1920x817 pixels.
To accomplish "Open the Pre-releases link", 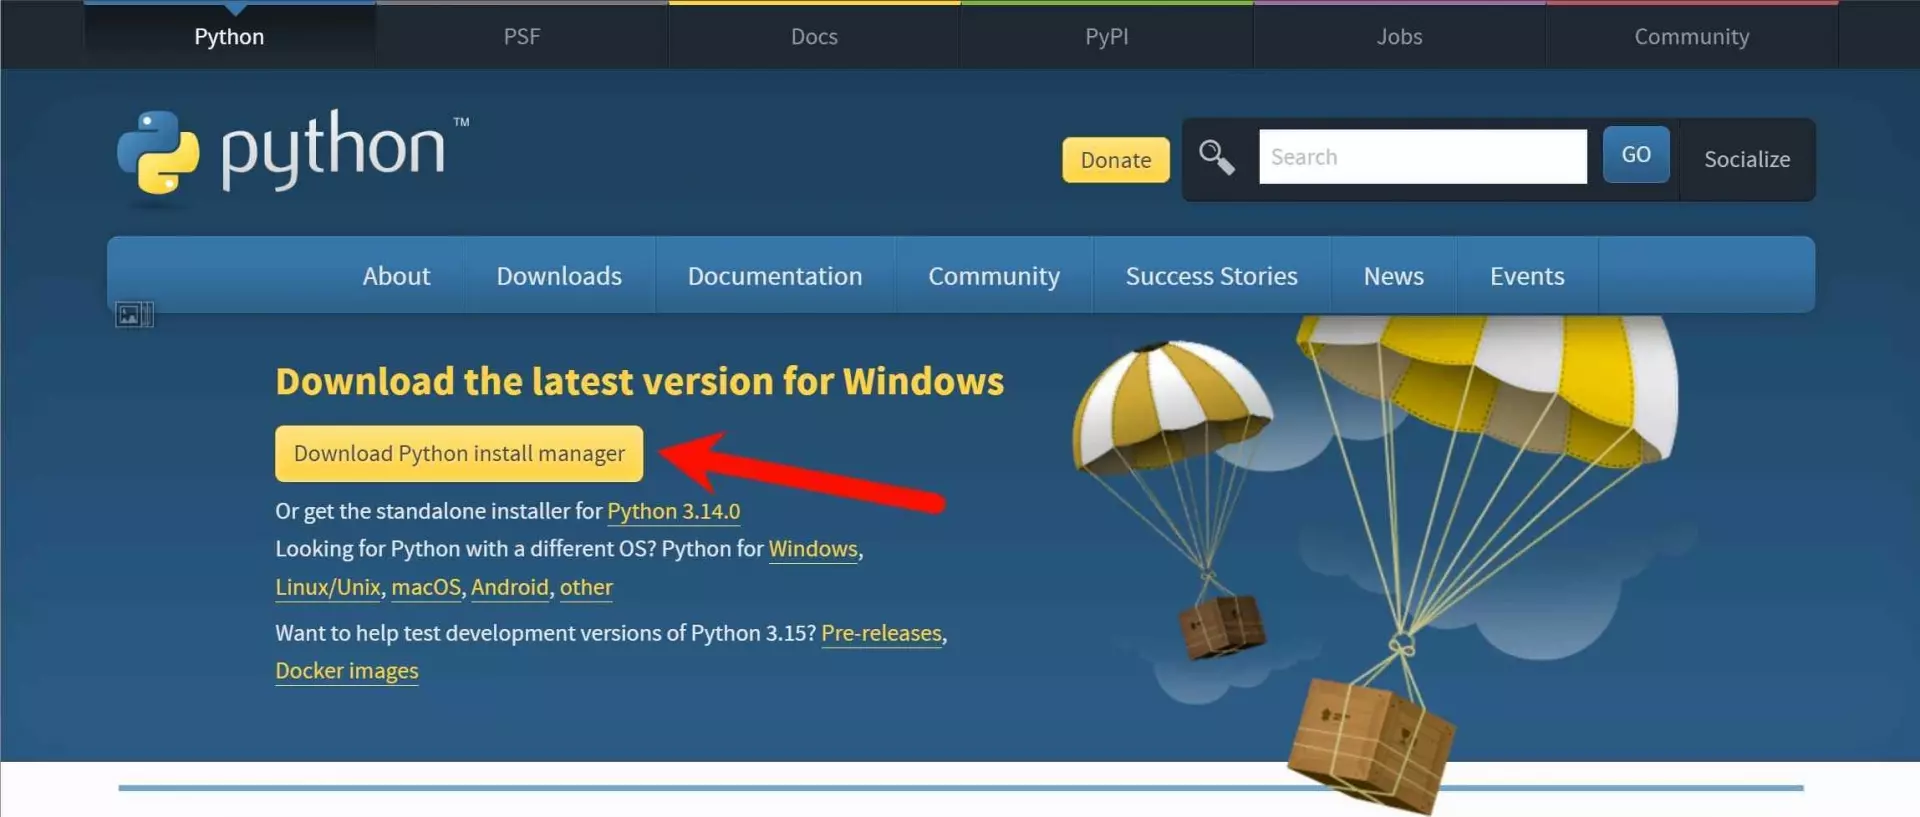I will pyautogui.click(x=881, y=633).
